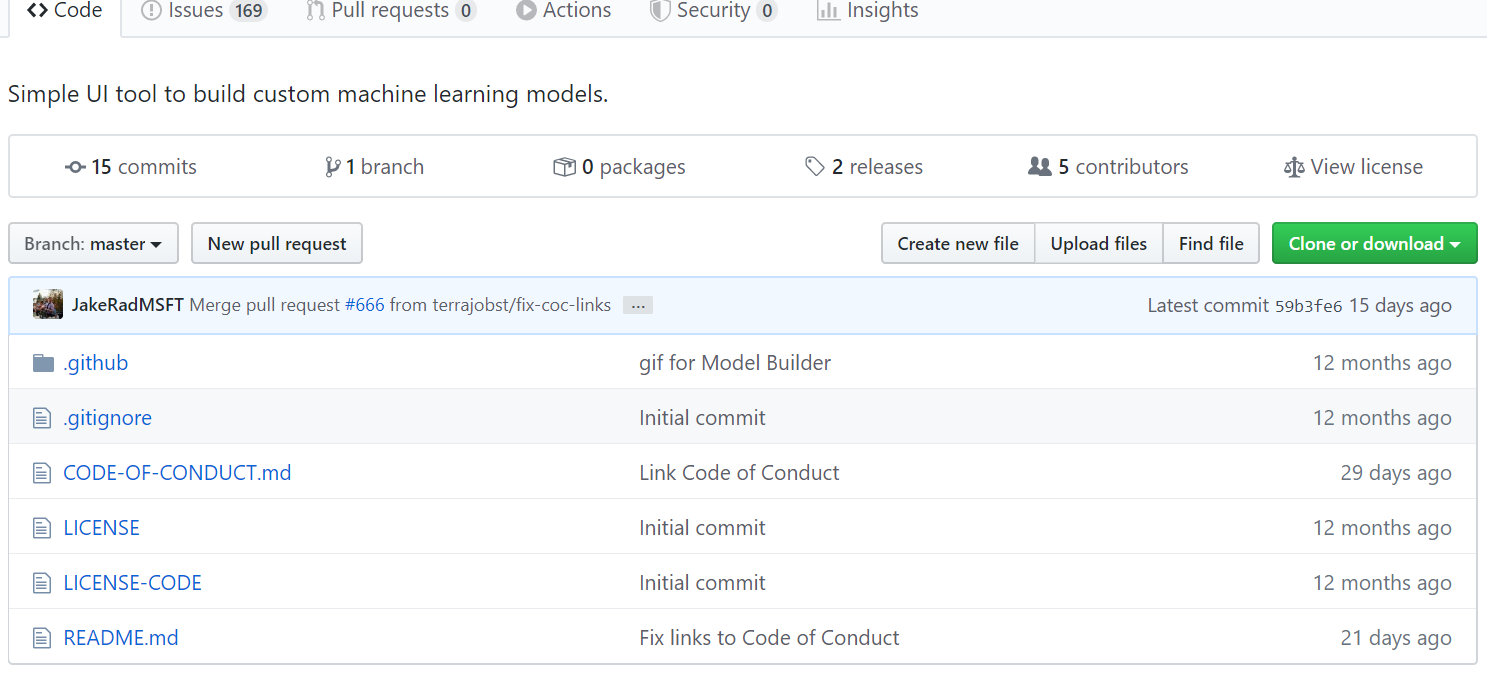Click the commits history icon
Image resolution: width=1487 pixels, height=674 pixels.
pos(76,167)
